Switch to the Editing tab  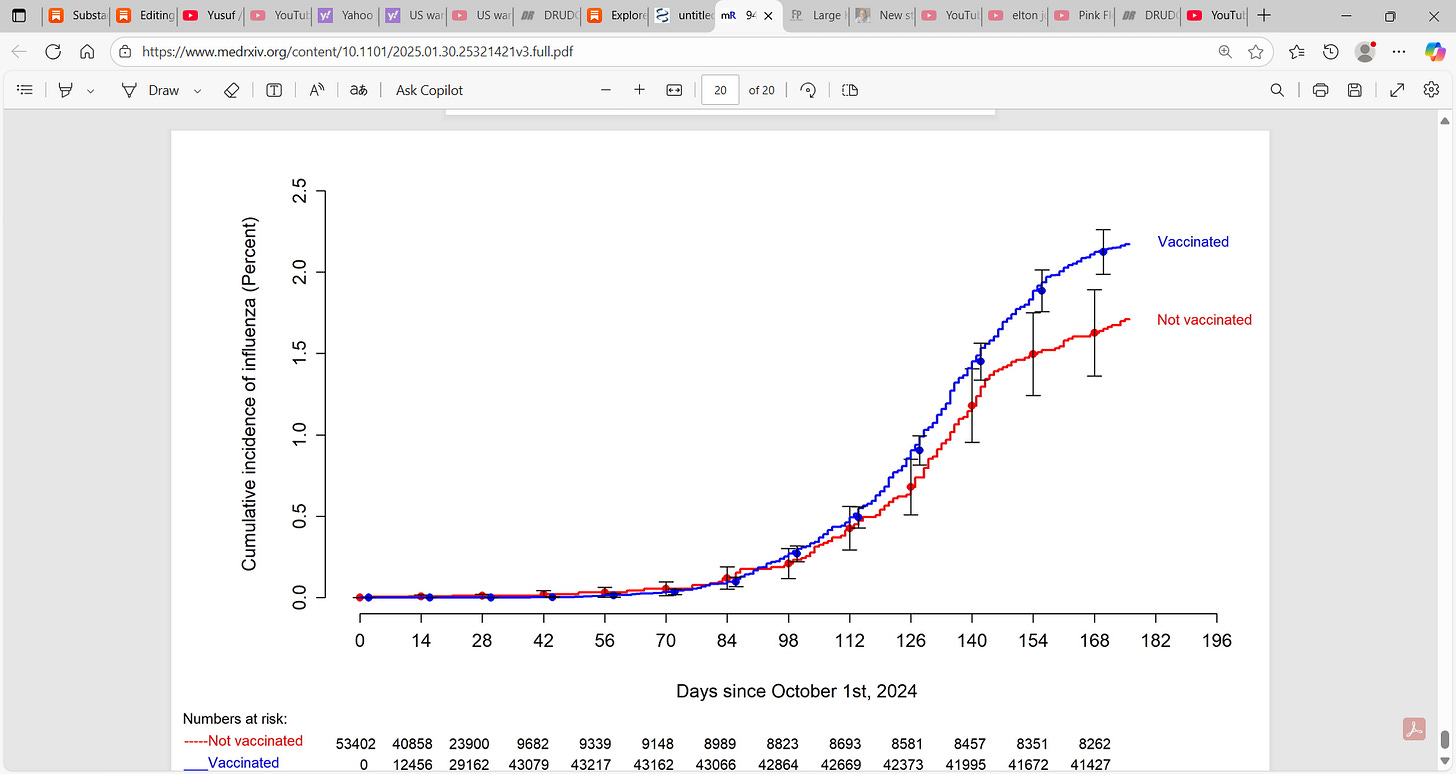coord(143,16)
